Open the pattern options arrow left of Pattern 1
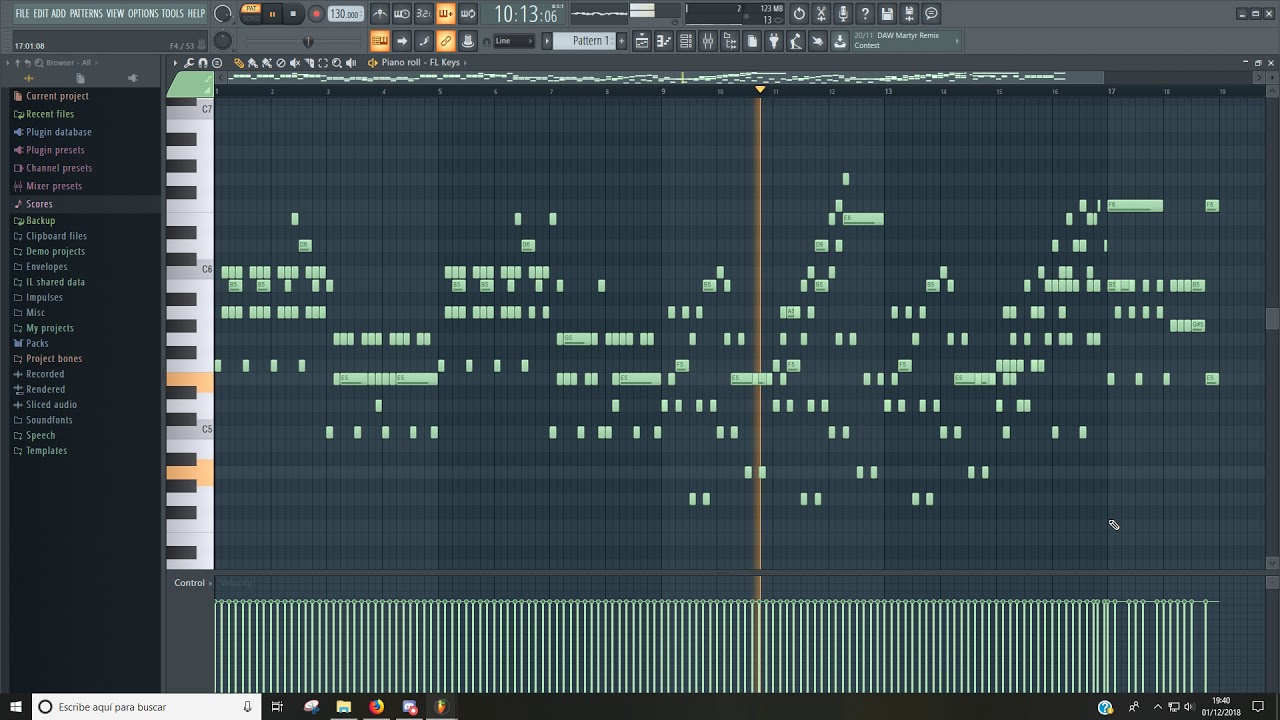Image resolution: width=1280 pixels, height=720 pixels. tap(547, 41)
